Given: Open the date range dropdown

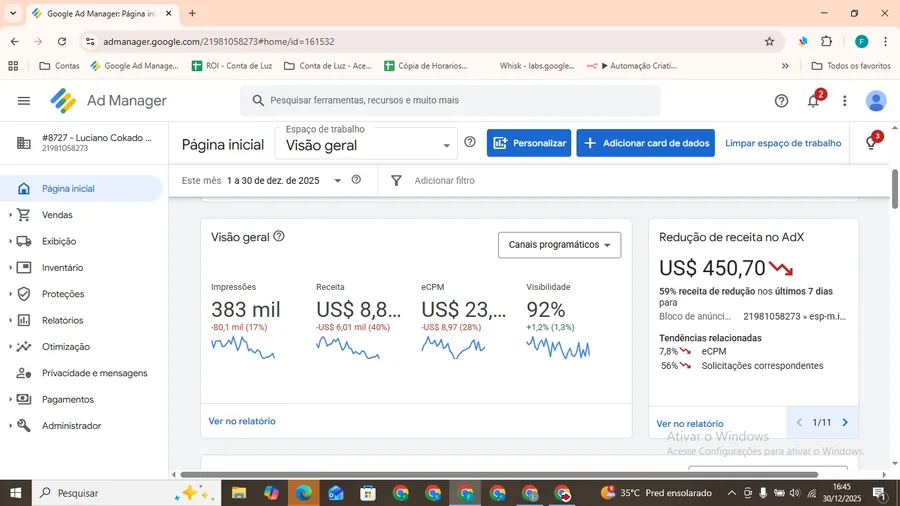Looking at the screenshot, I should coord(338,181).
